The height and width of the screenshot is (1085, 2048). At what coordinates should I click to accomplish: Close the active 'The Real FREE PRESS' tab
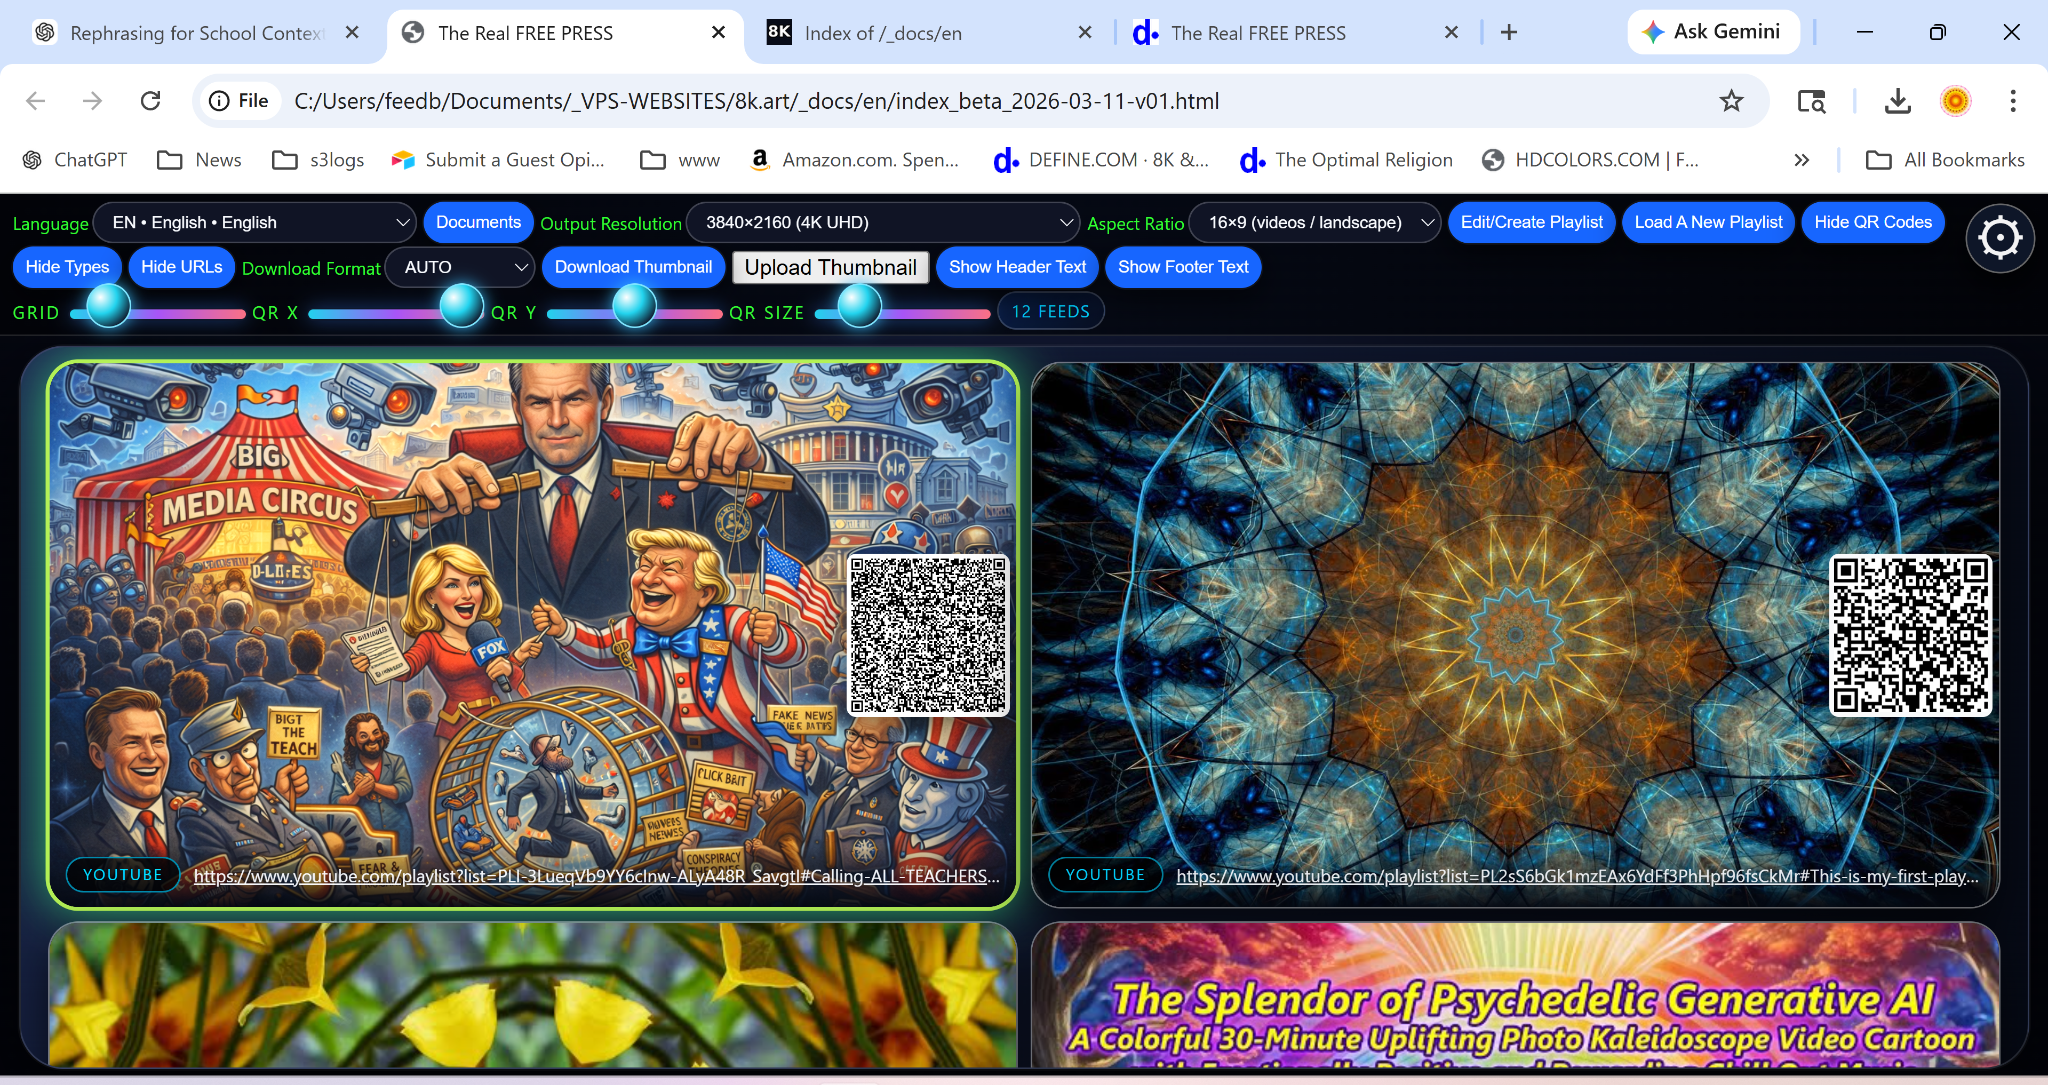(718, 33)
